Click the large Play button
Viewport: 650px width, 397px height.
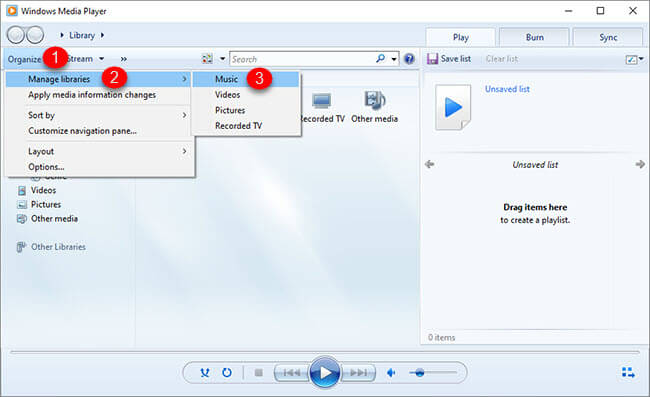[325, 373]
